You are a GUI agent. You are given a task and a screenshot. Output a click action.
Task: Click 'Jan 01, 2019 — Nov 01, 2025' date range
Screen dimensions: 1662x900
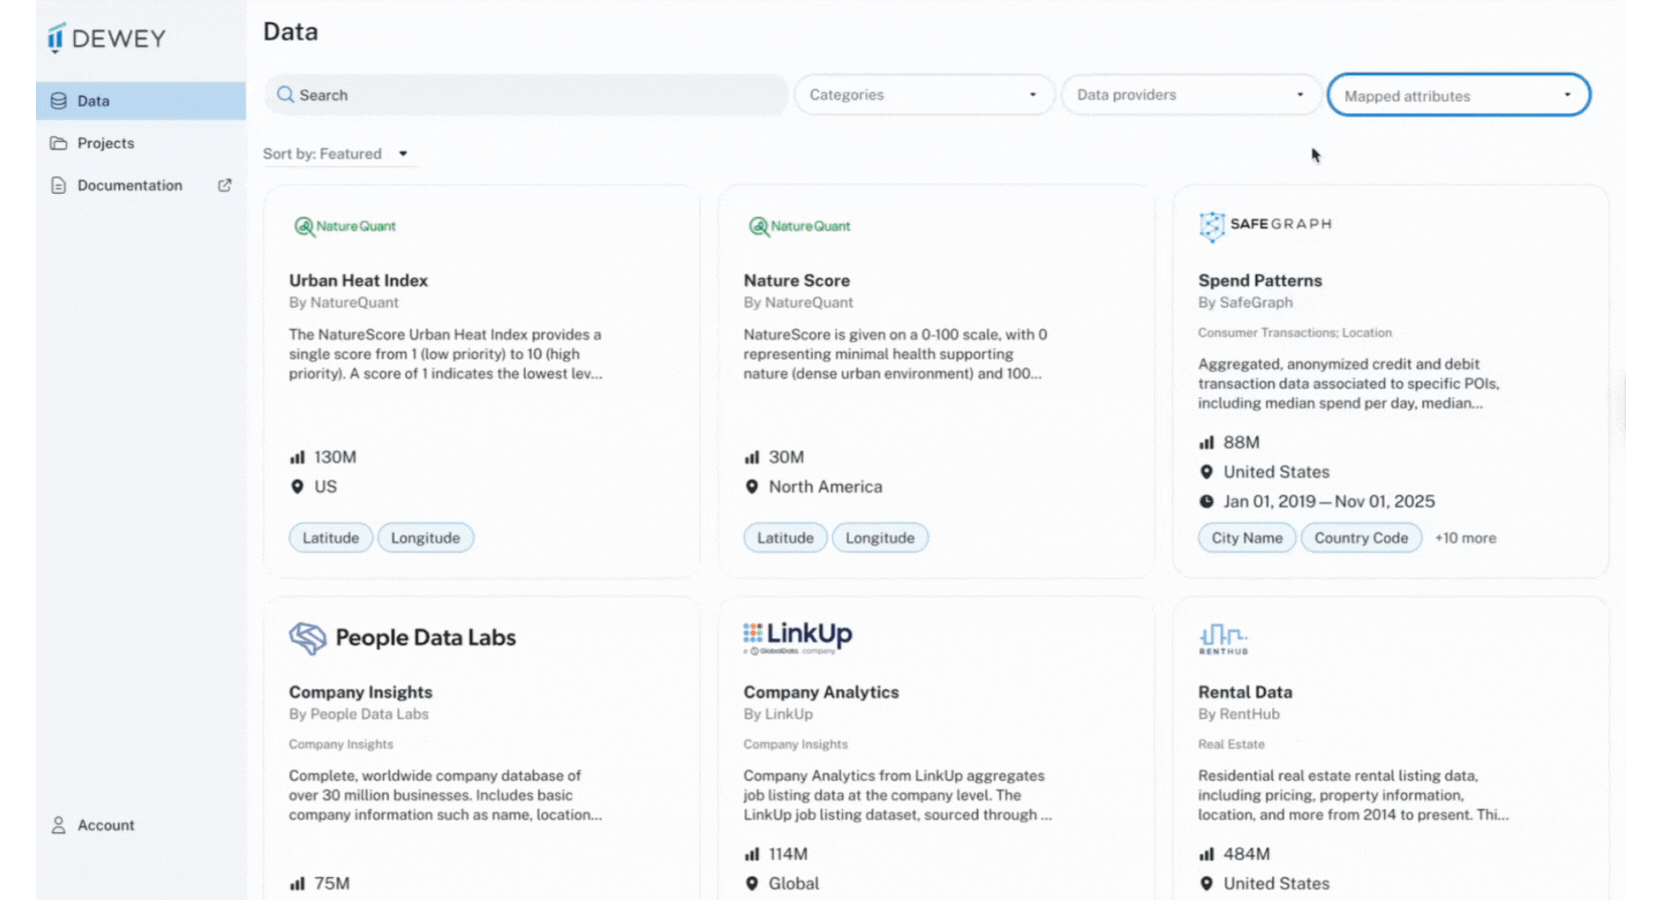(1329, 502)
